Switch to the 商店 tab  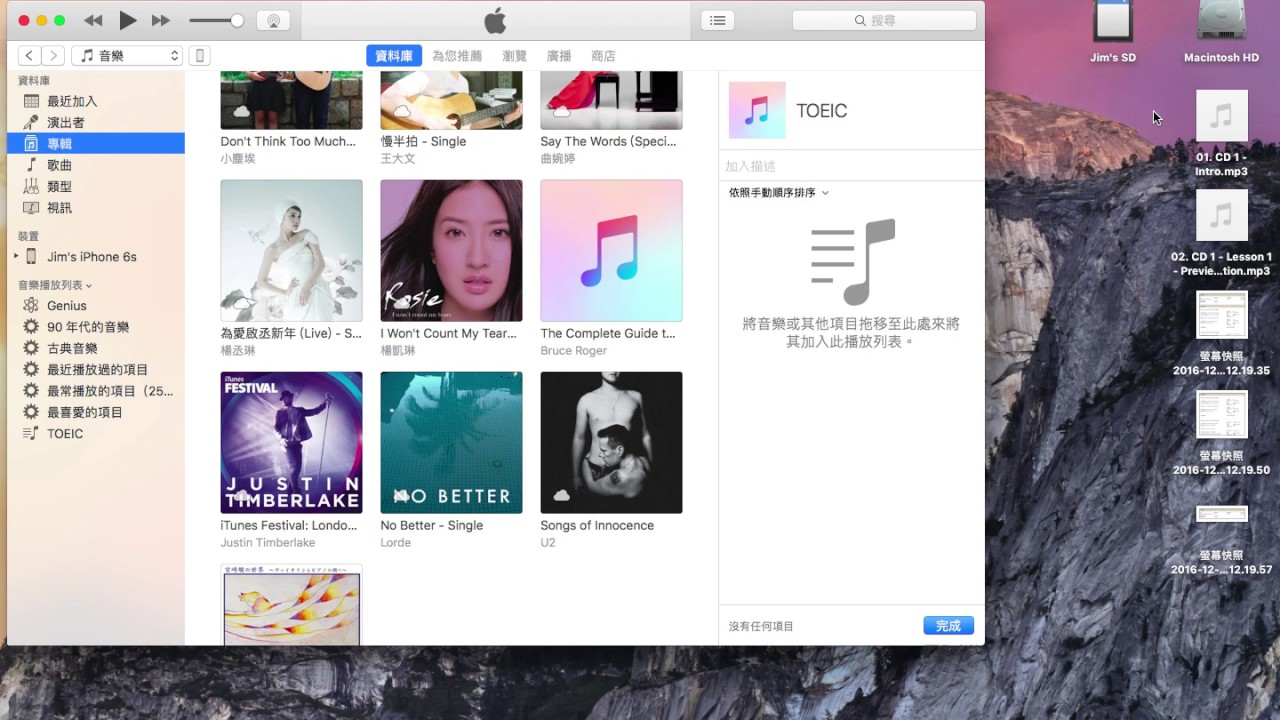tap(603, 56)
